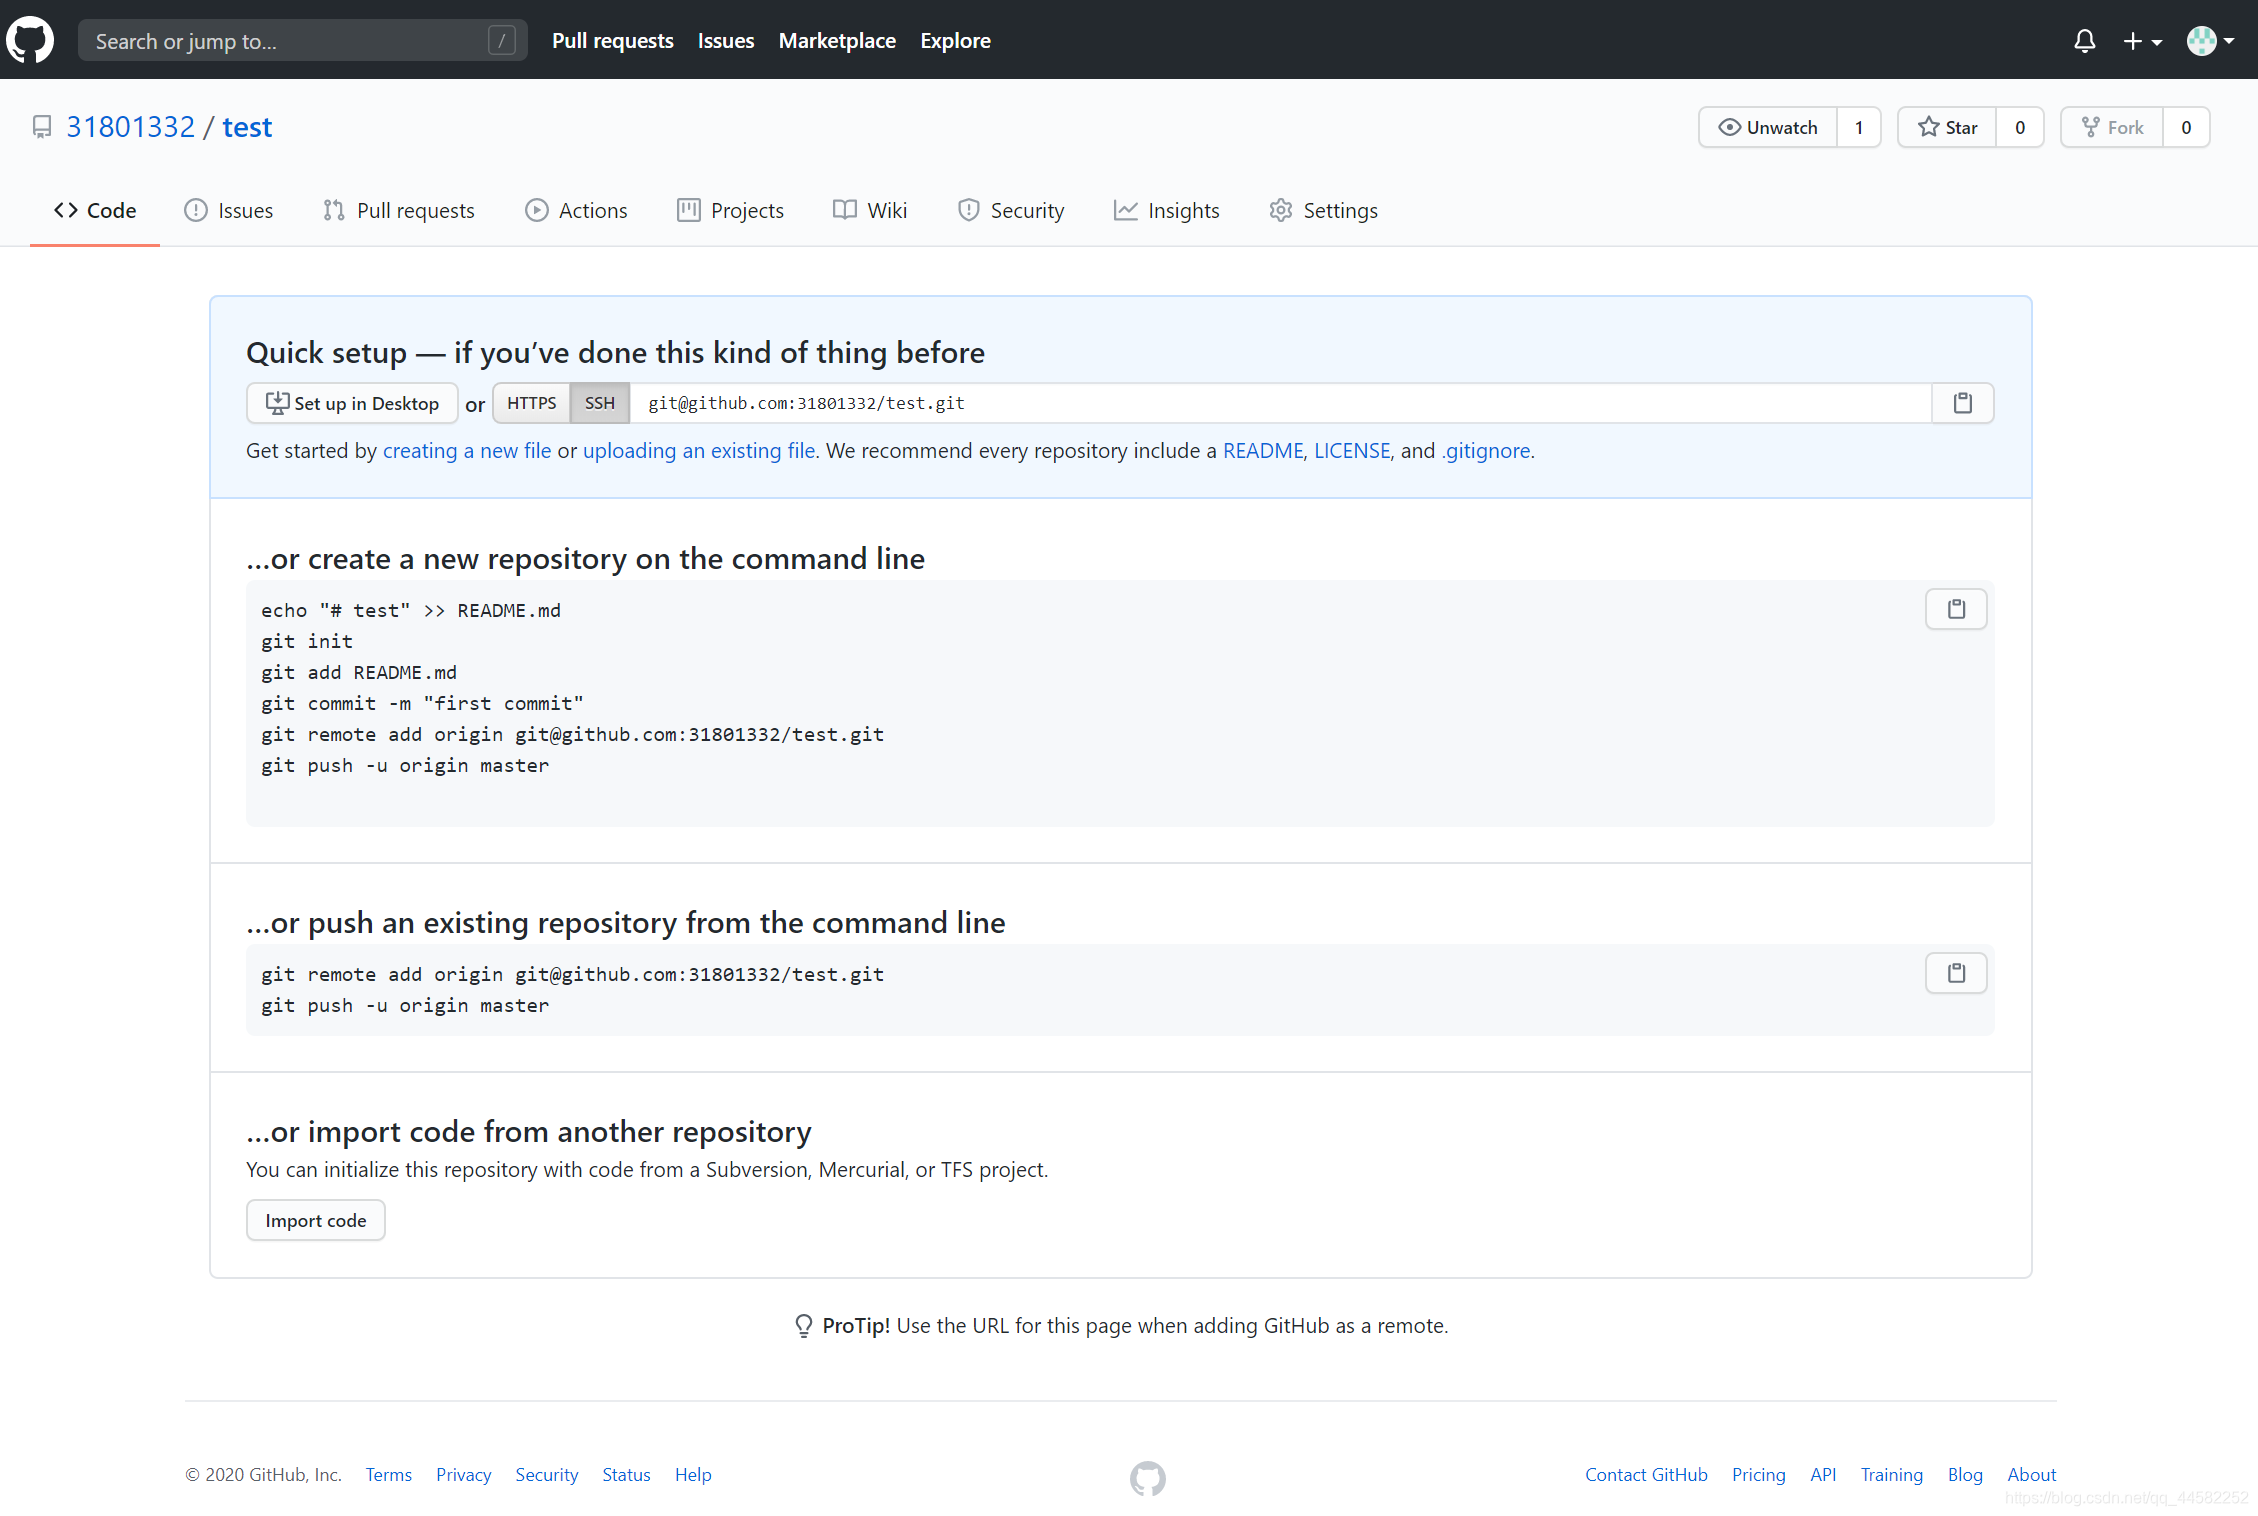Click the clone URL text field
Image resolution: width=2258 pixels, height=1516 pixels.
pyautogui.click(x=1281, y=403)
